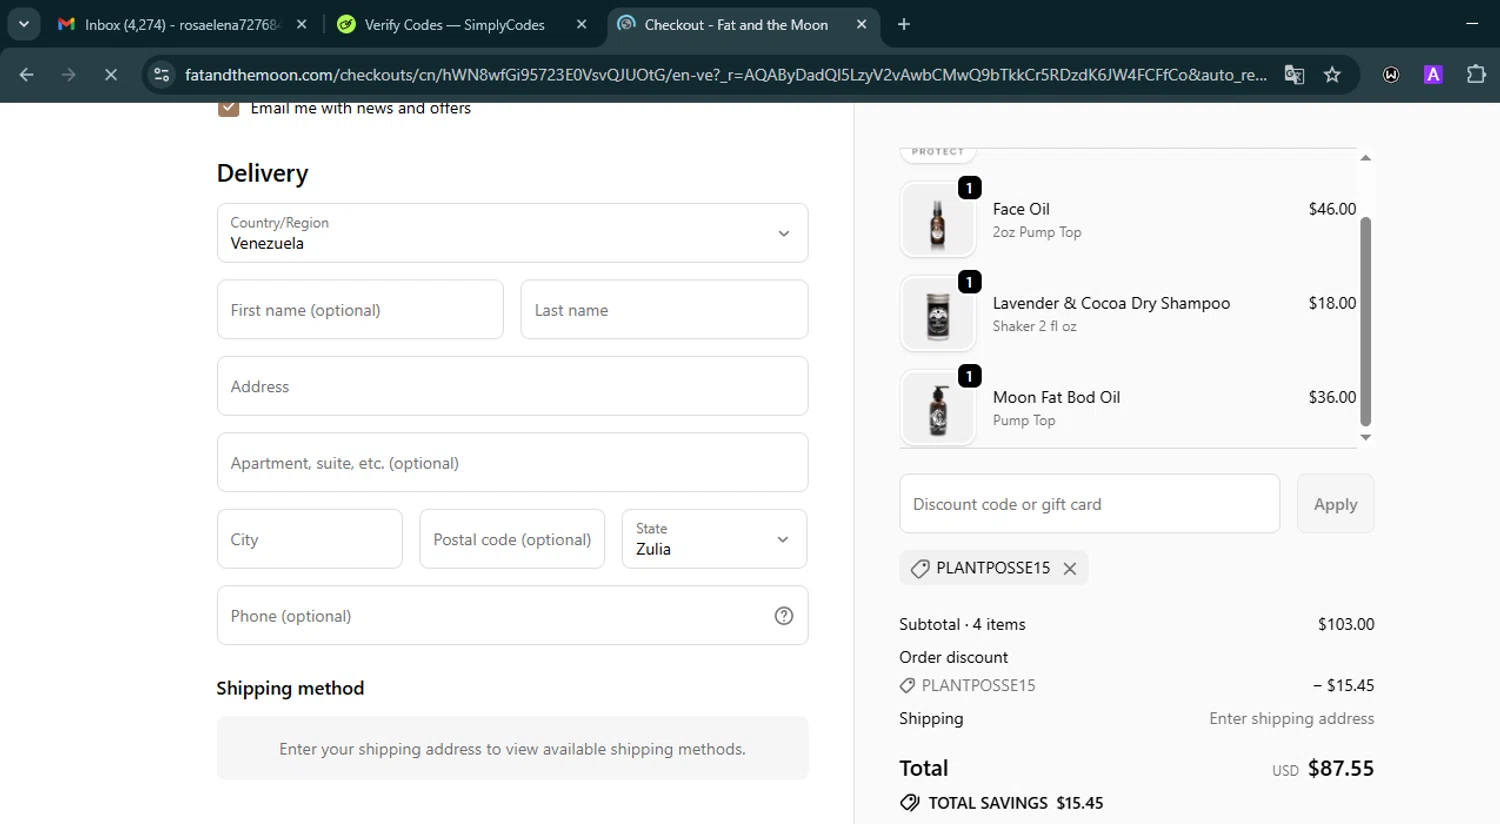1500x824 pixels.
Task: Bookmark this page with the star
Action: tap(1332, 75)
